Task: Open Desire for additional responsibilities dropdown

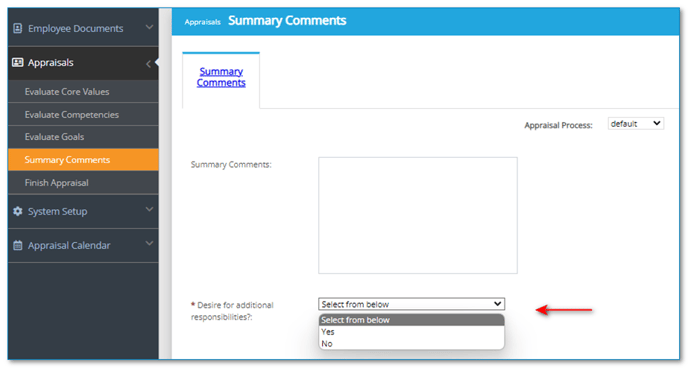Action: tap(411, 304)
